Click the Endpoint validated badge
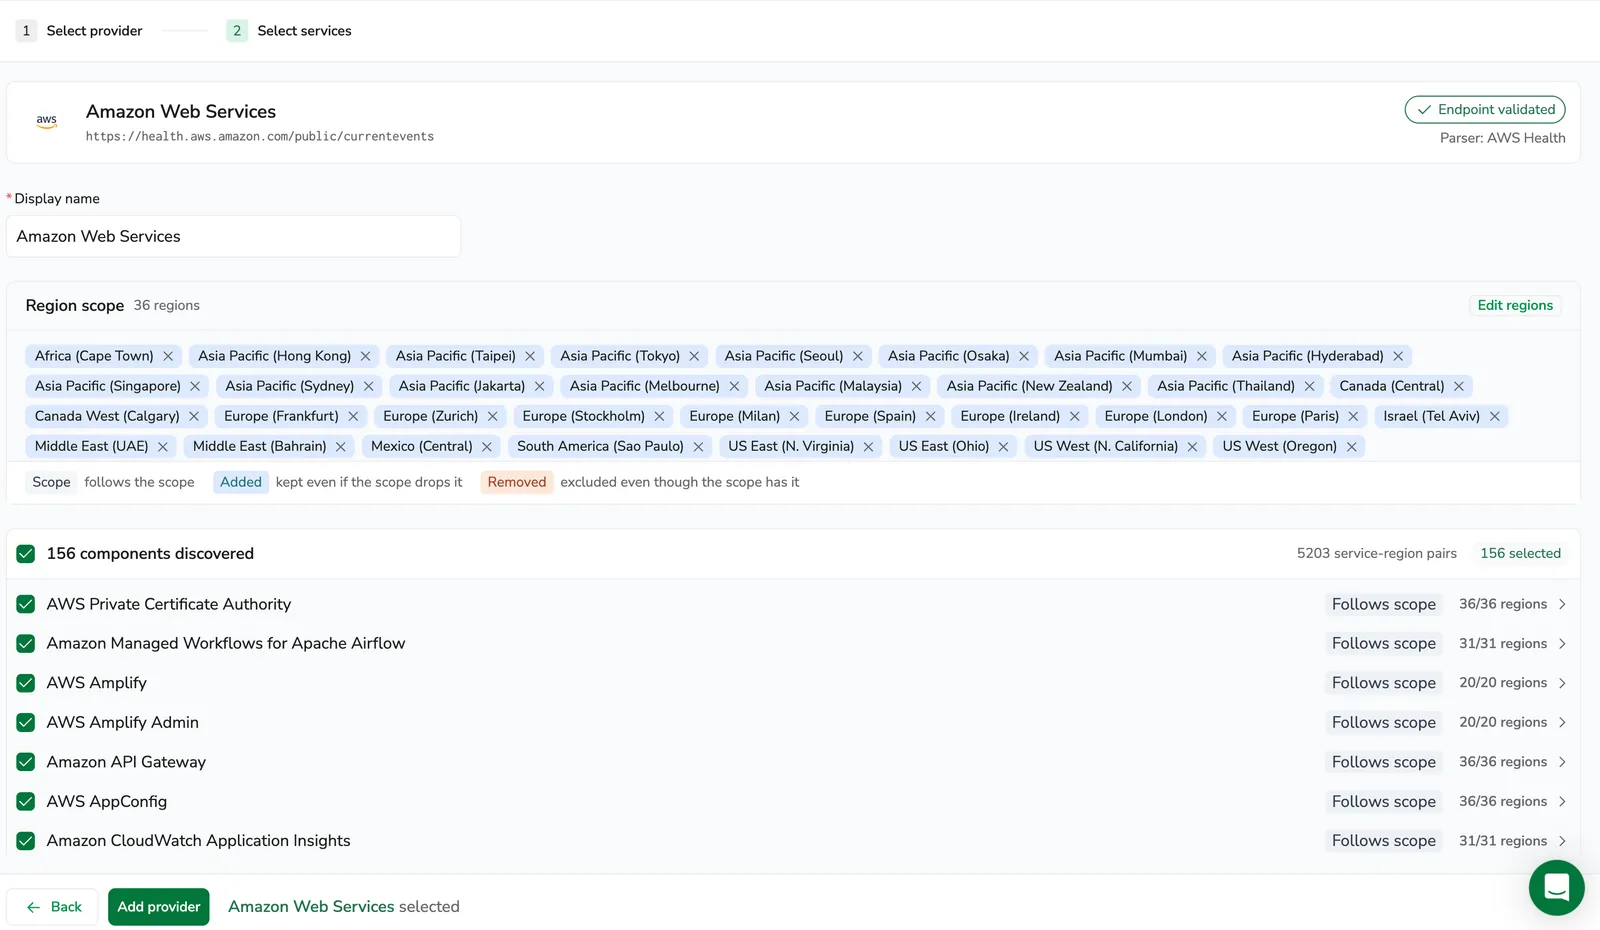 [x=1485, y=110]
